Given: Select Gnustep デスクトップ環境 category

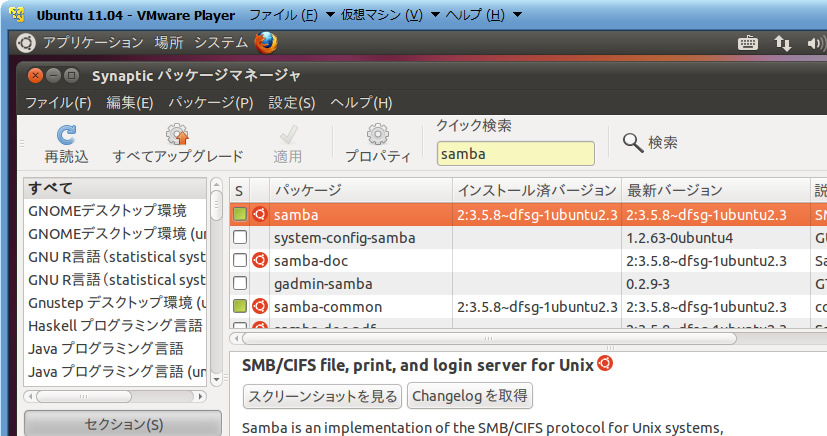Looking at the screenshot, I should click(x=115, y=303).
